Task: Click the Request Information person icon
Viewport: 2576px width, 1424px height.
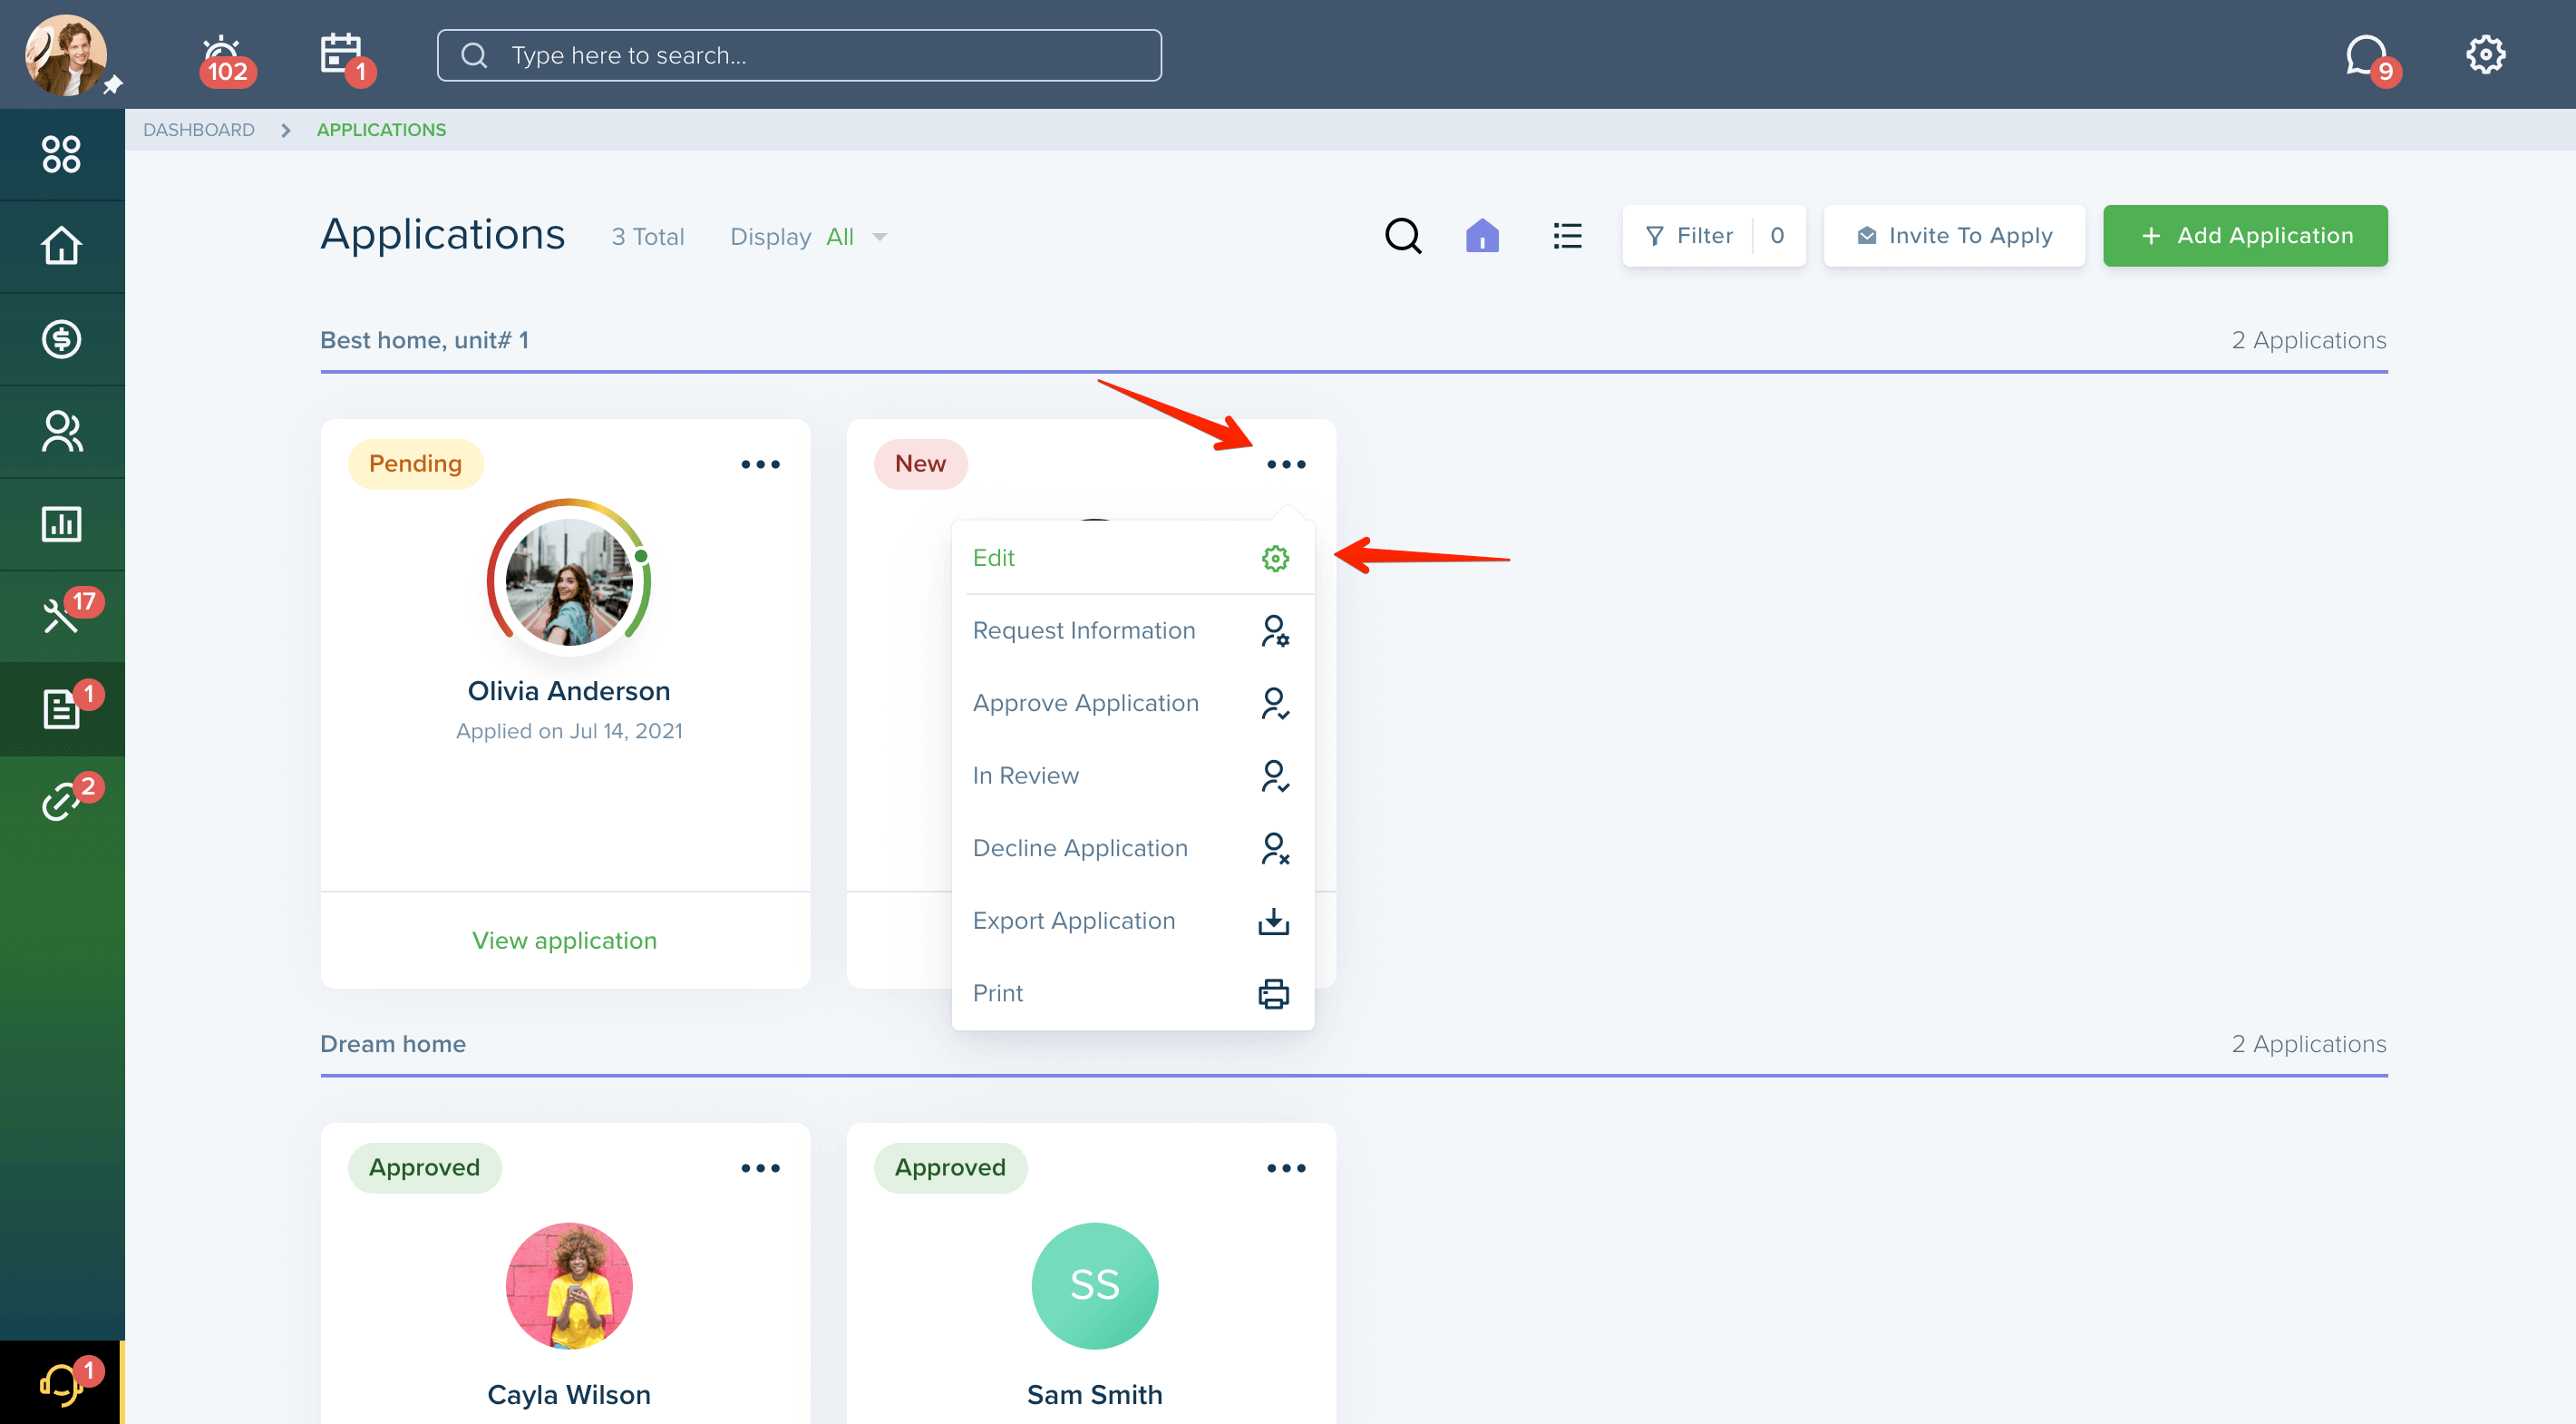Action: pos(1274,631)
